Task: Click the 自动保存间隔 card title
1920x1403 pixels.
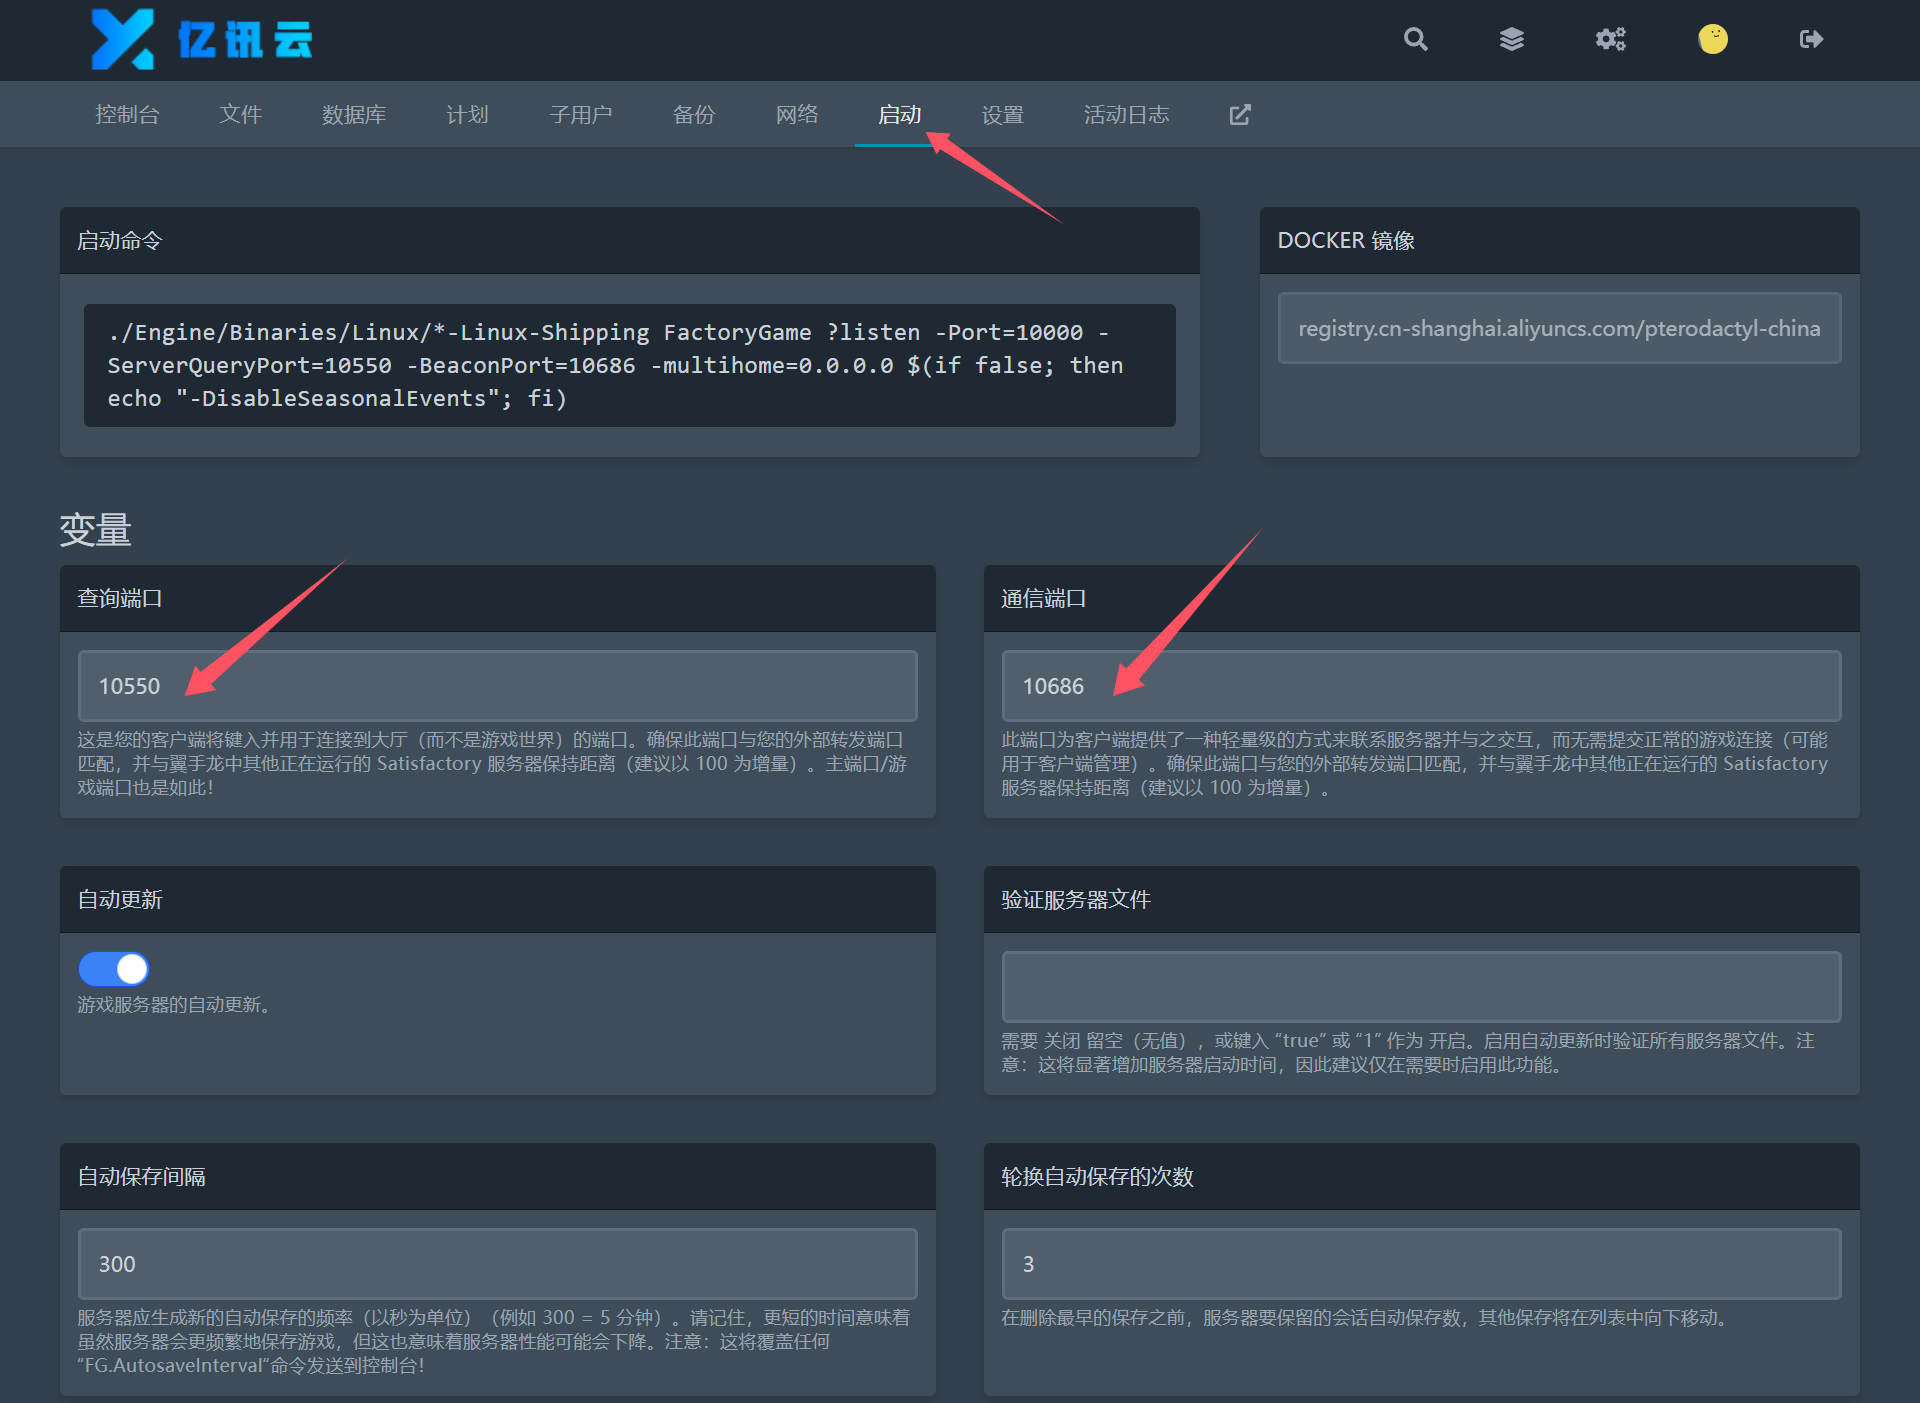Action: tap(141, 1176)
